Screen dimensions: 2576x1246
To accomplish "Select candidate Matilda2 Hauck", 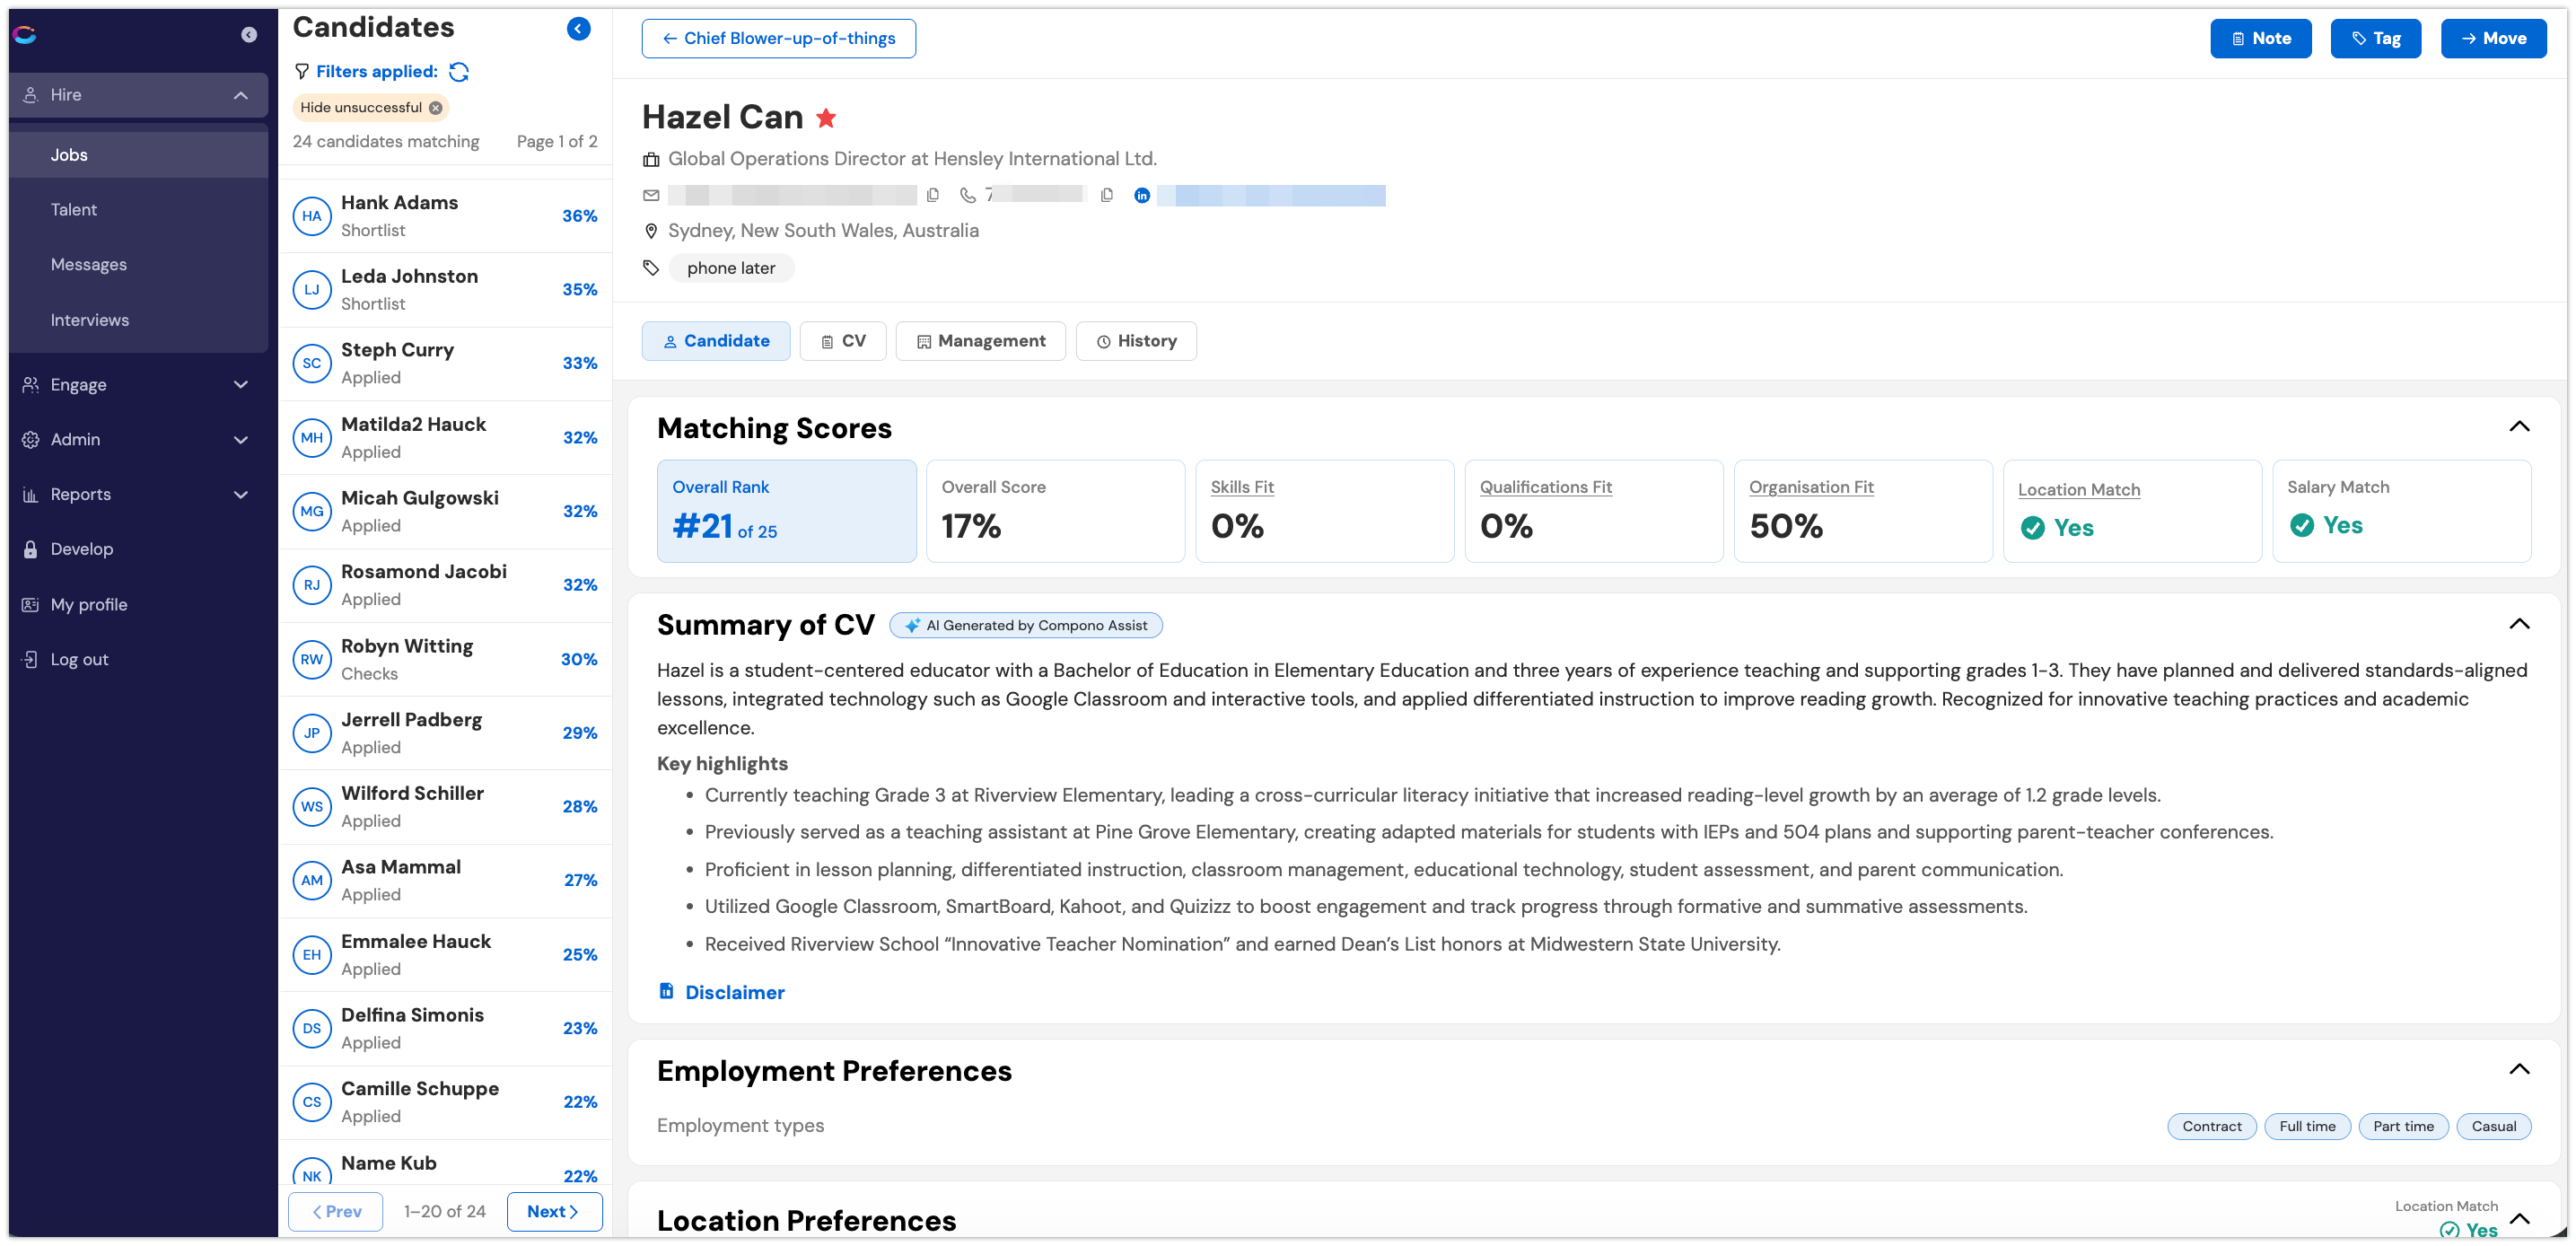I will pos(445,438).
